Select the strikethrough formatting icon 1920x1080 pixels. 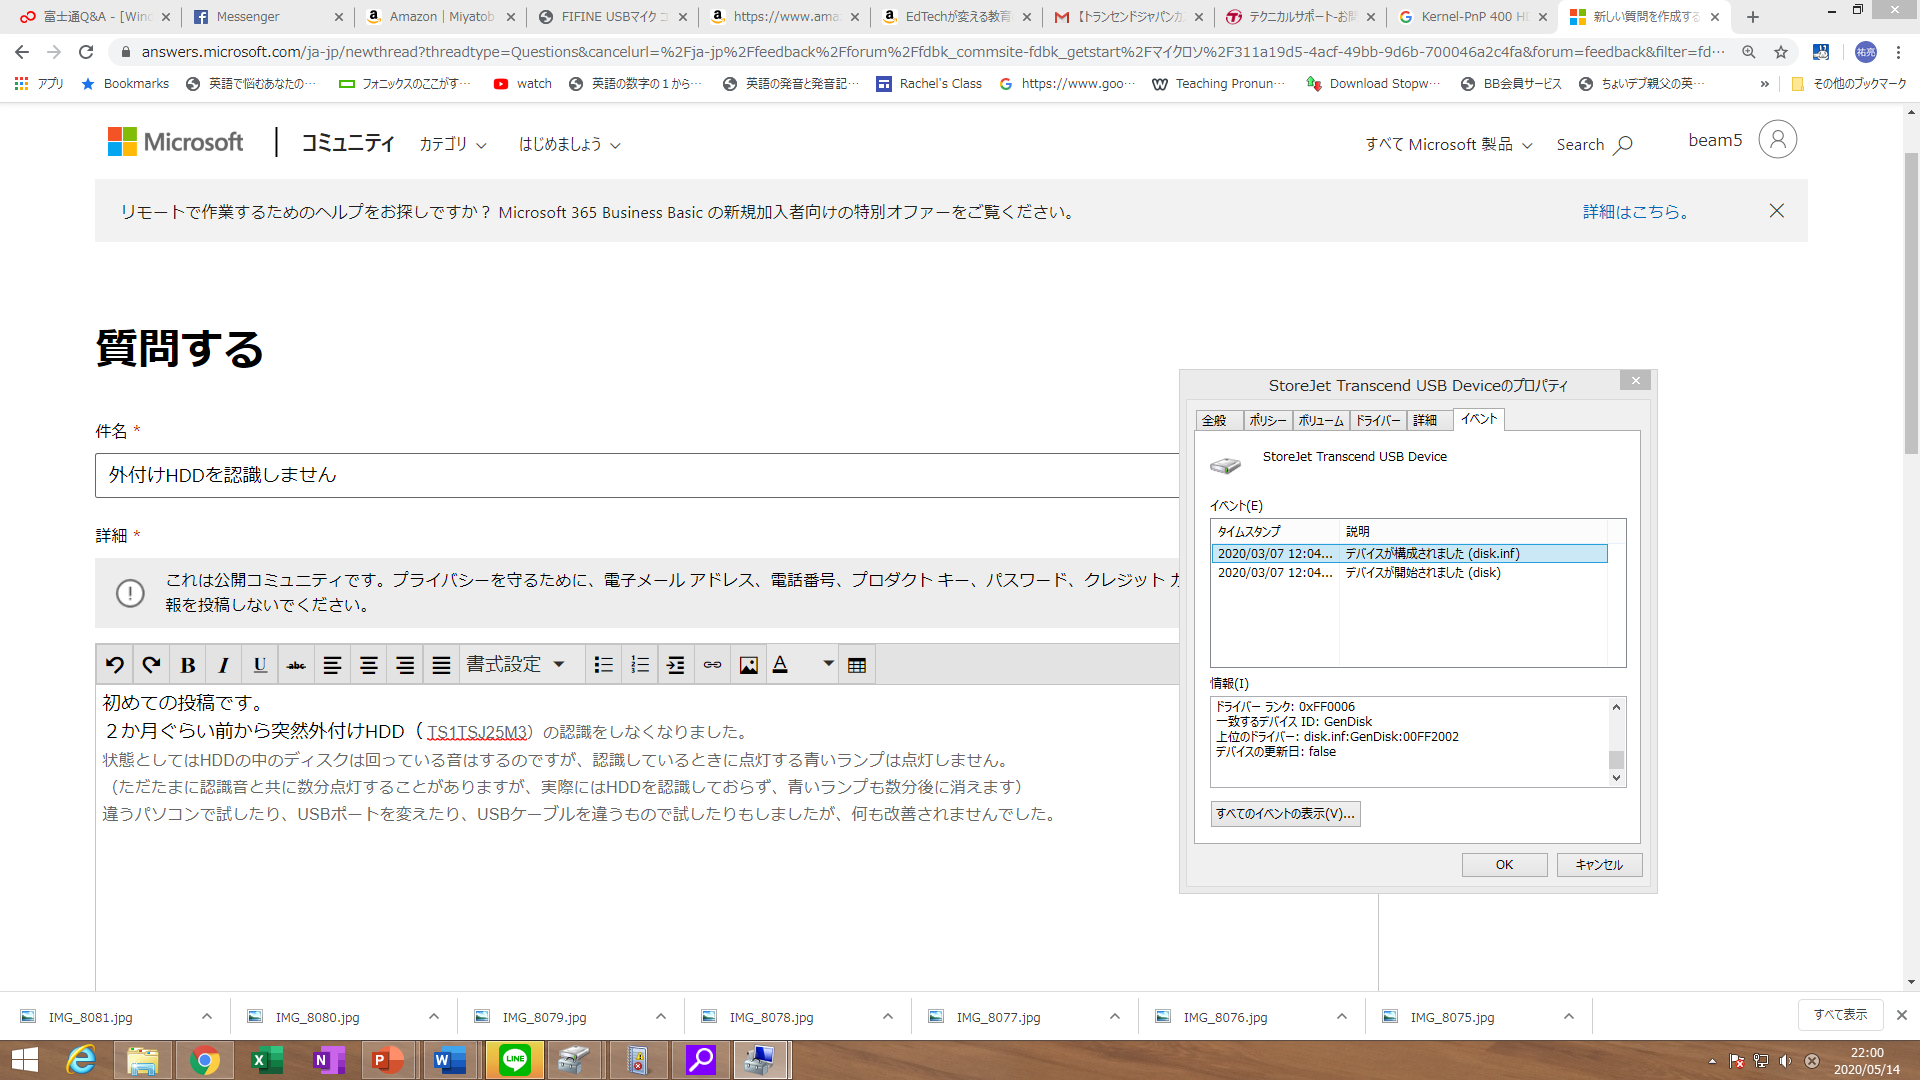pyautogui.click(x=295, y=664)
